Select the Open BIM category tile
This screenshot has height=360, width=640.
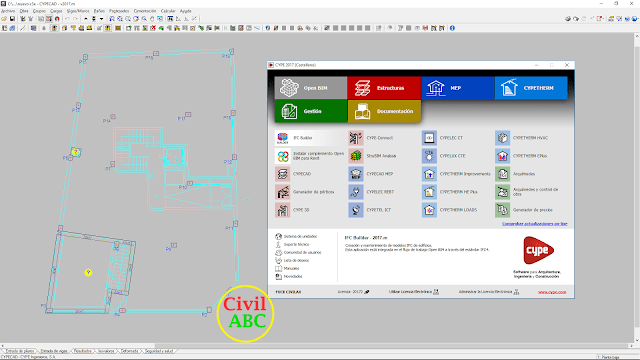coord(311,88)
